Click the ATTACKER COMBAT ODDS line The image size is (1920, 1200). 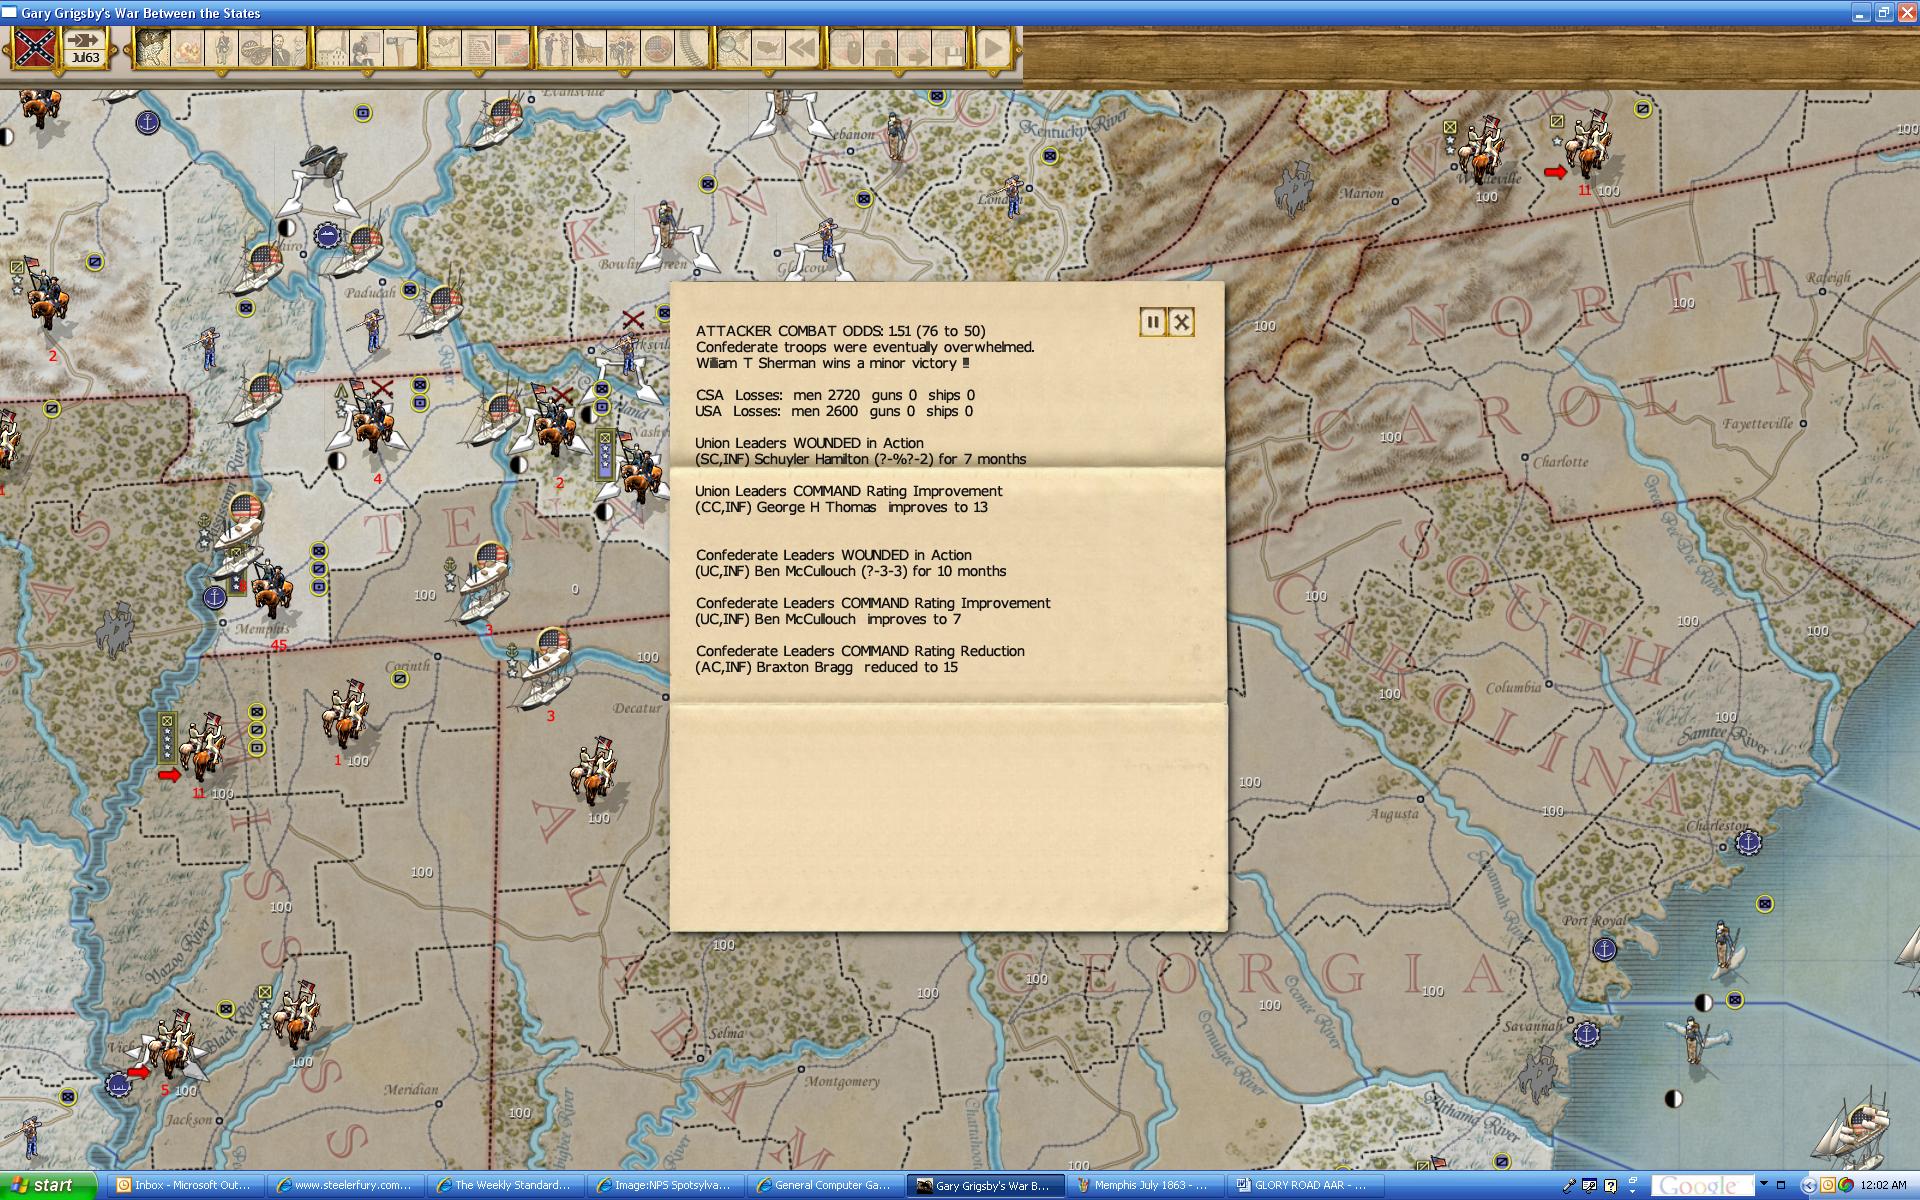point(841,331)
